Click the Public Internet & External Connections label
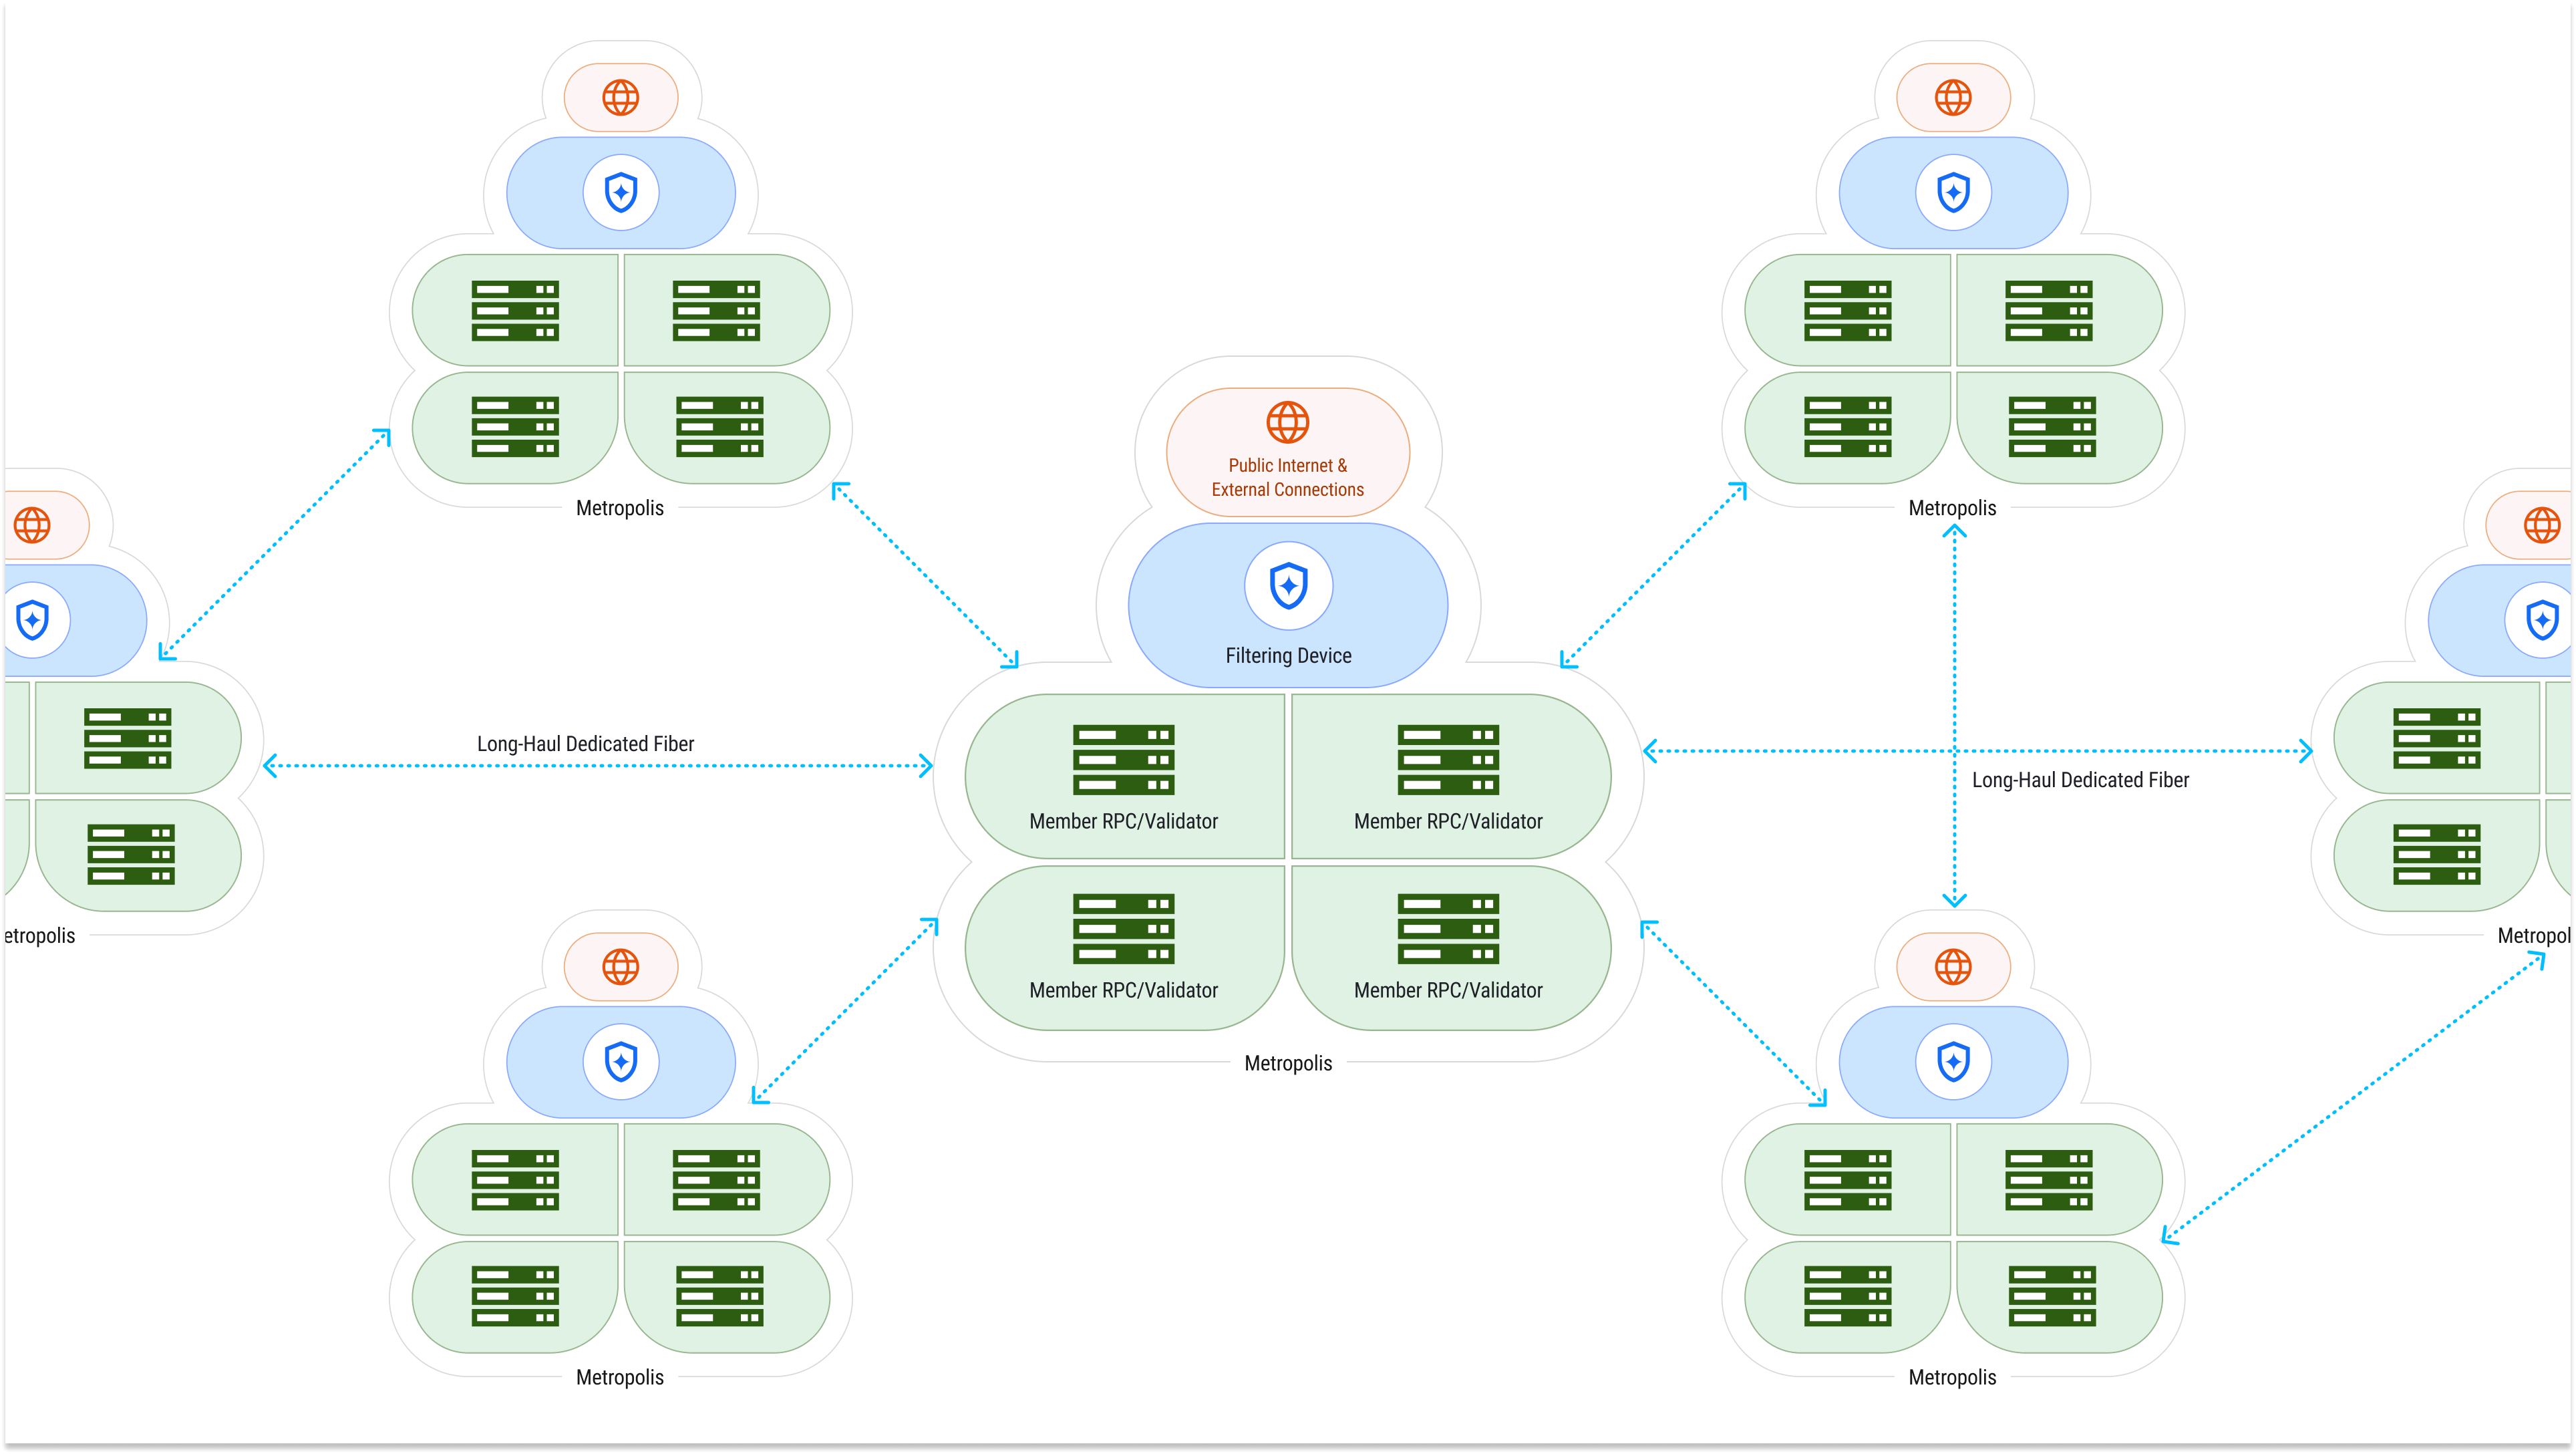This screenshot has width=2576, height=1454. (1288, 478)
